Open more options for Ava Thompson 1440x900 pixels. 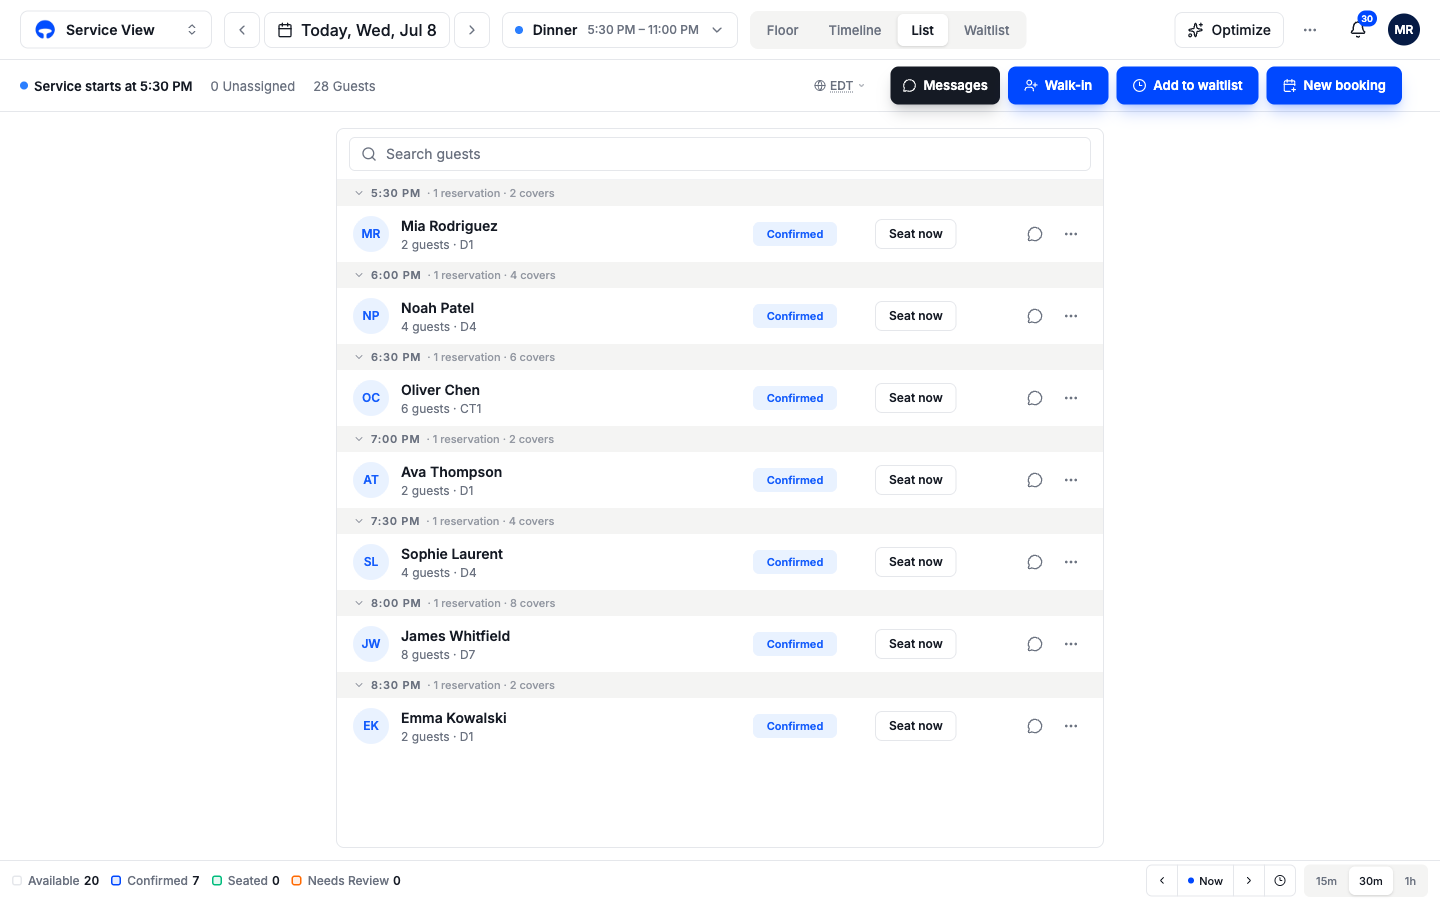pyautogui.click(x=1071, y=480)
